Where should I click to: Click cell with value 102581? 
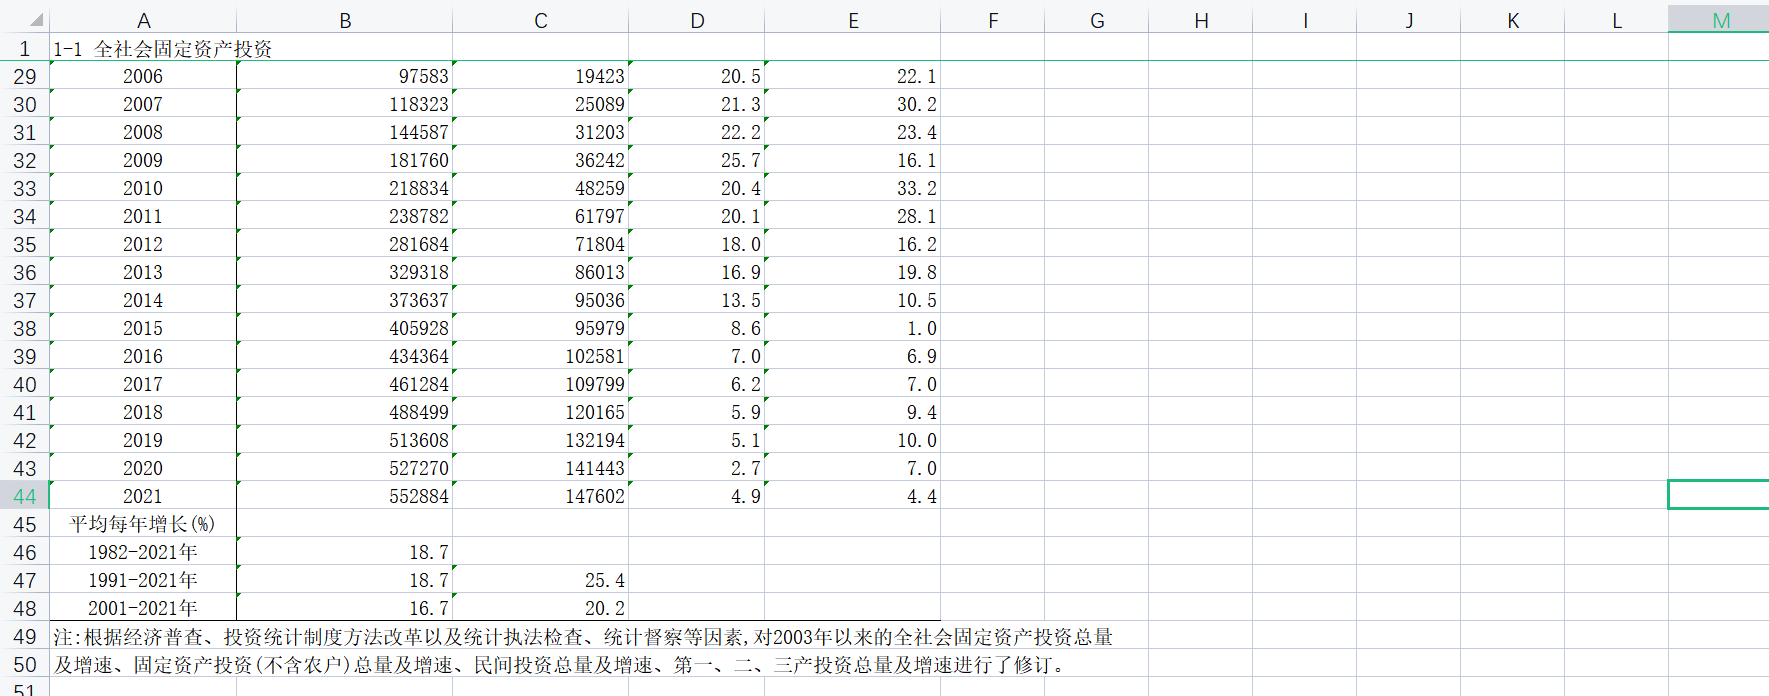click(541, 356)
